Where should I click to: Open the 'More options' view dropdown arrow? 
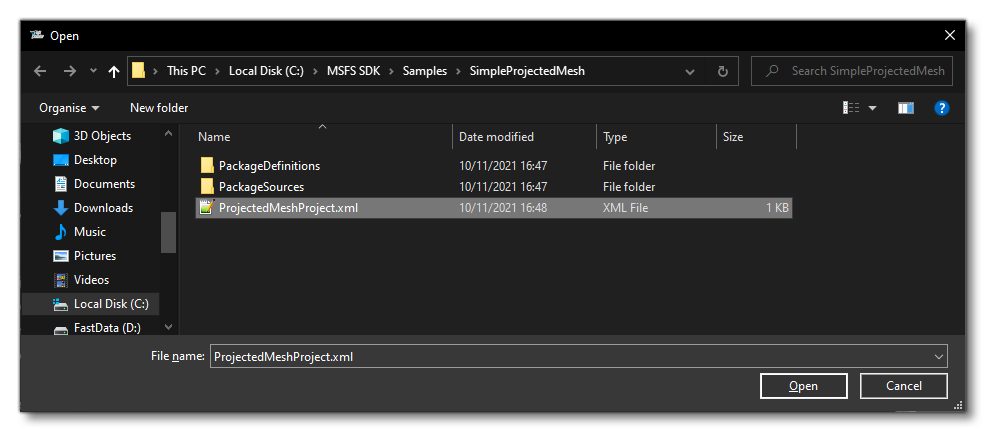872,108
